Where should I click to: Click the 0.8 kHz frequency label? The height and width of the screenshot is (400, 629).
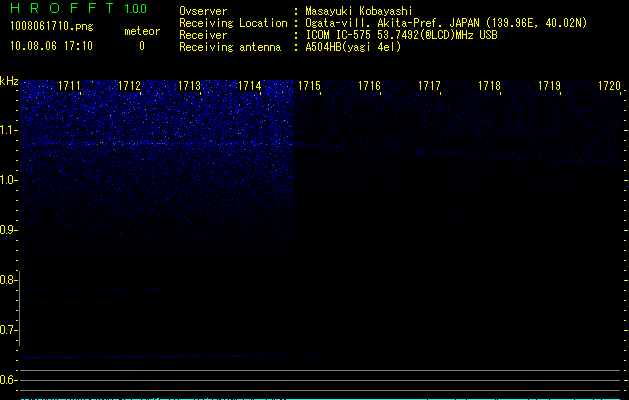[7, 280]
